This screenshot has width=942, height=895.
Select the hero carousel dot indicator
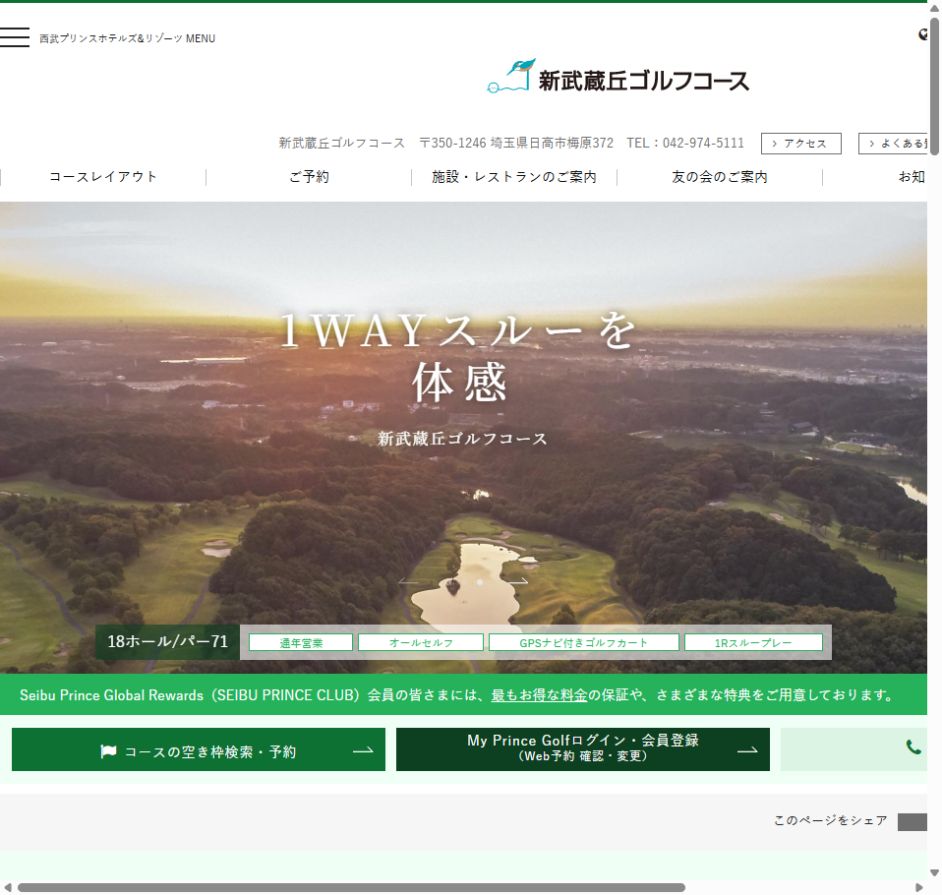pyautogui.click(x=479, y=582)
